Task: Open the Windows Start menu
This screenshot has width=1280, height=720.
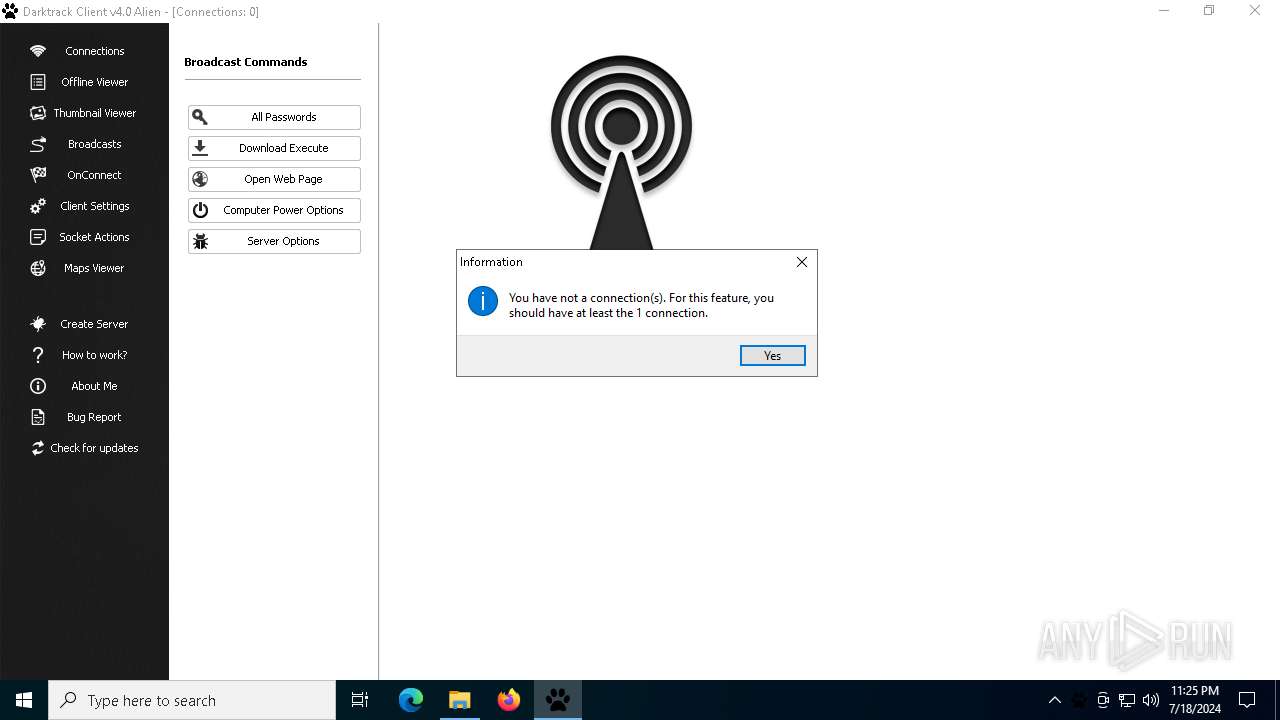Action: click(x=24, y=700)
